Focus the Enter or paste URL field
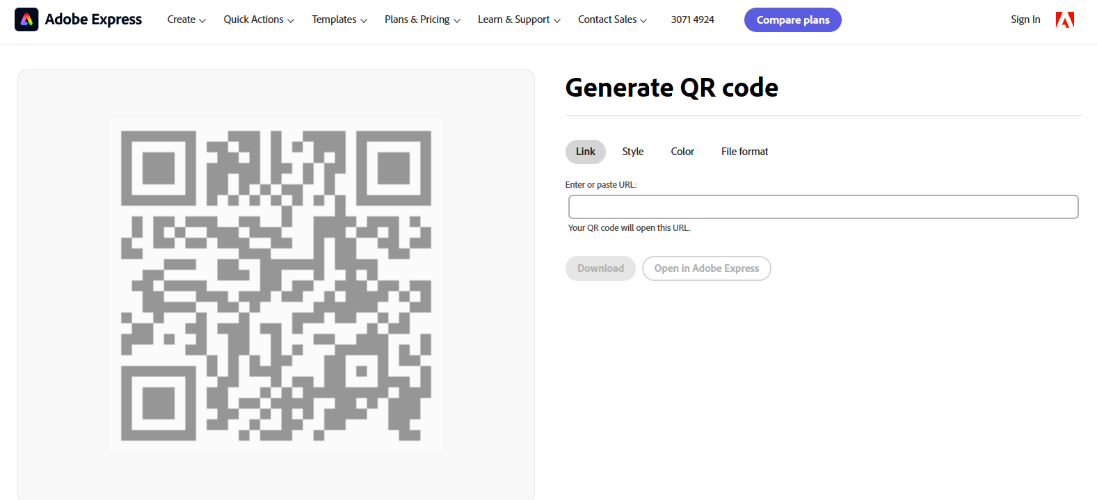 [x=823, y=207]
